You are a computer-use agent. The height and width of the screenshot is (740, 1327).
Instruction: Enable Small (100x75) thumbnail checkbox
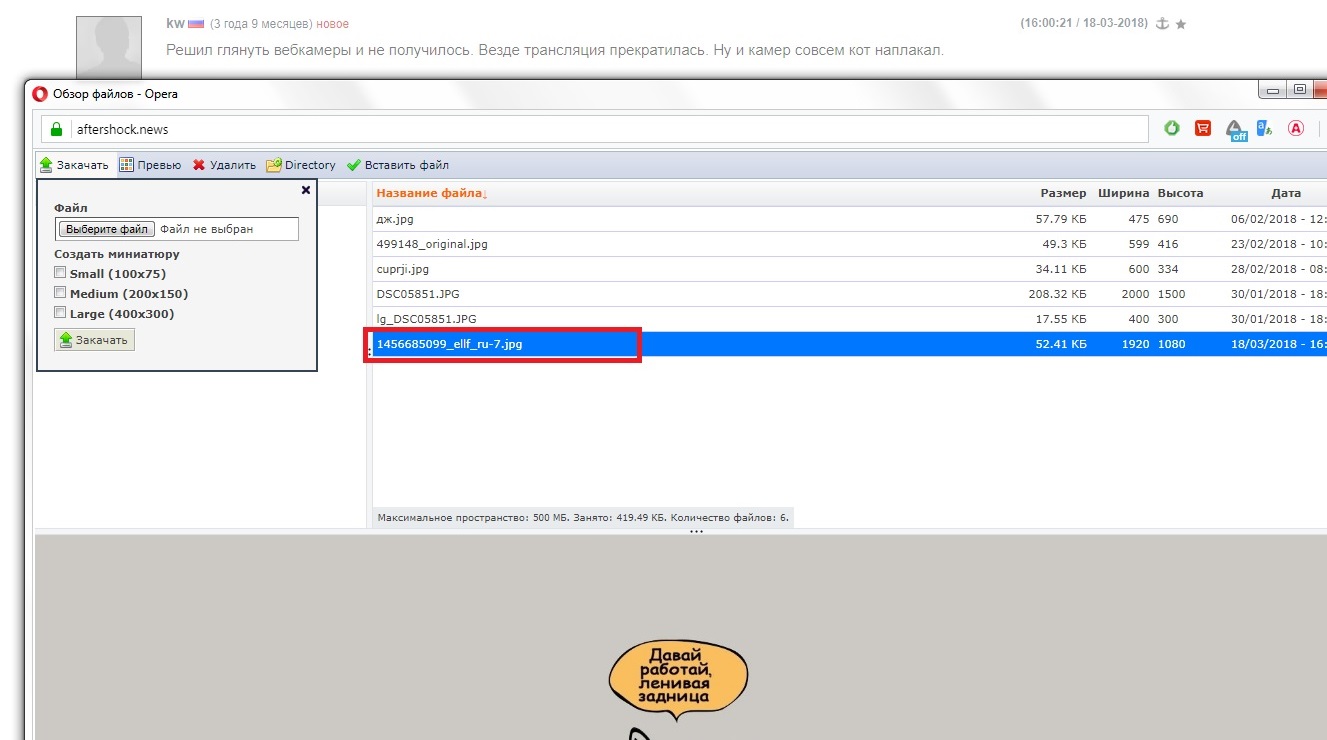pos(61,273)
